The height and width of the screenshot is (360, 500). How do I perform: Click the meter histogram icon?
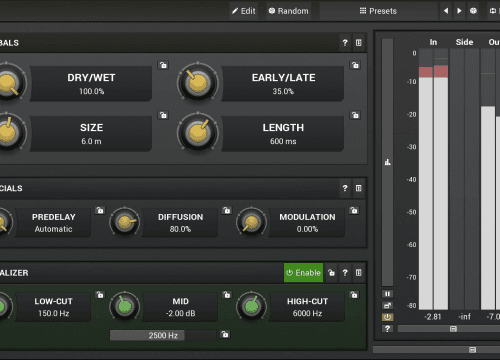pyautogui.click(x=387, y=162)
